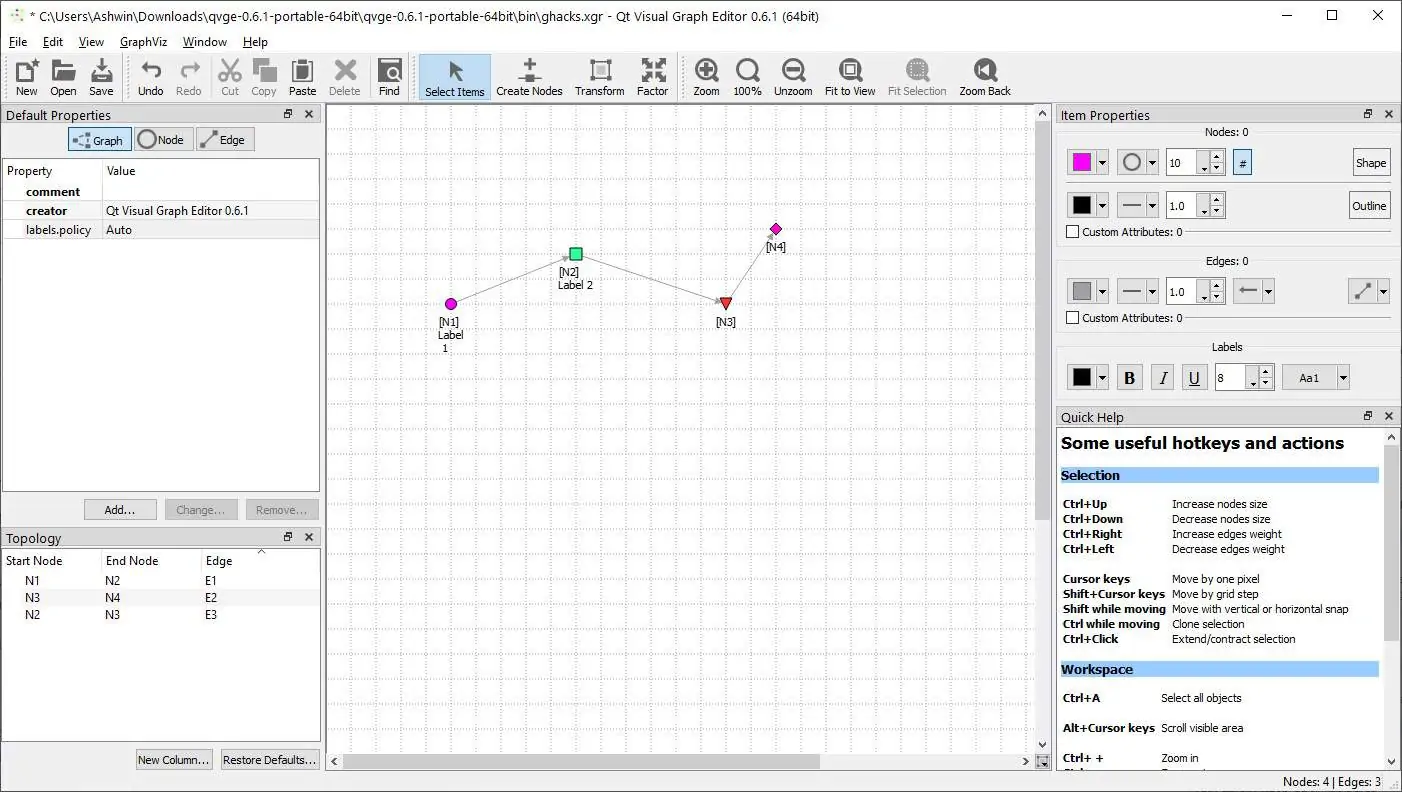Switch to Graph default properties
The image size is (1402, 792).
click(x=100, y=140)
